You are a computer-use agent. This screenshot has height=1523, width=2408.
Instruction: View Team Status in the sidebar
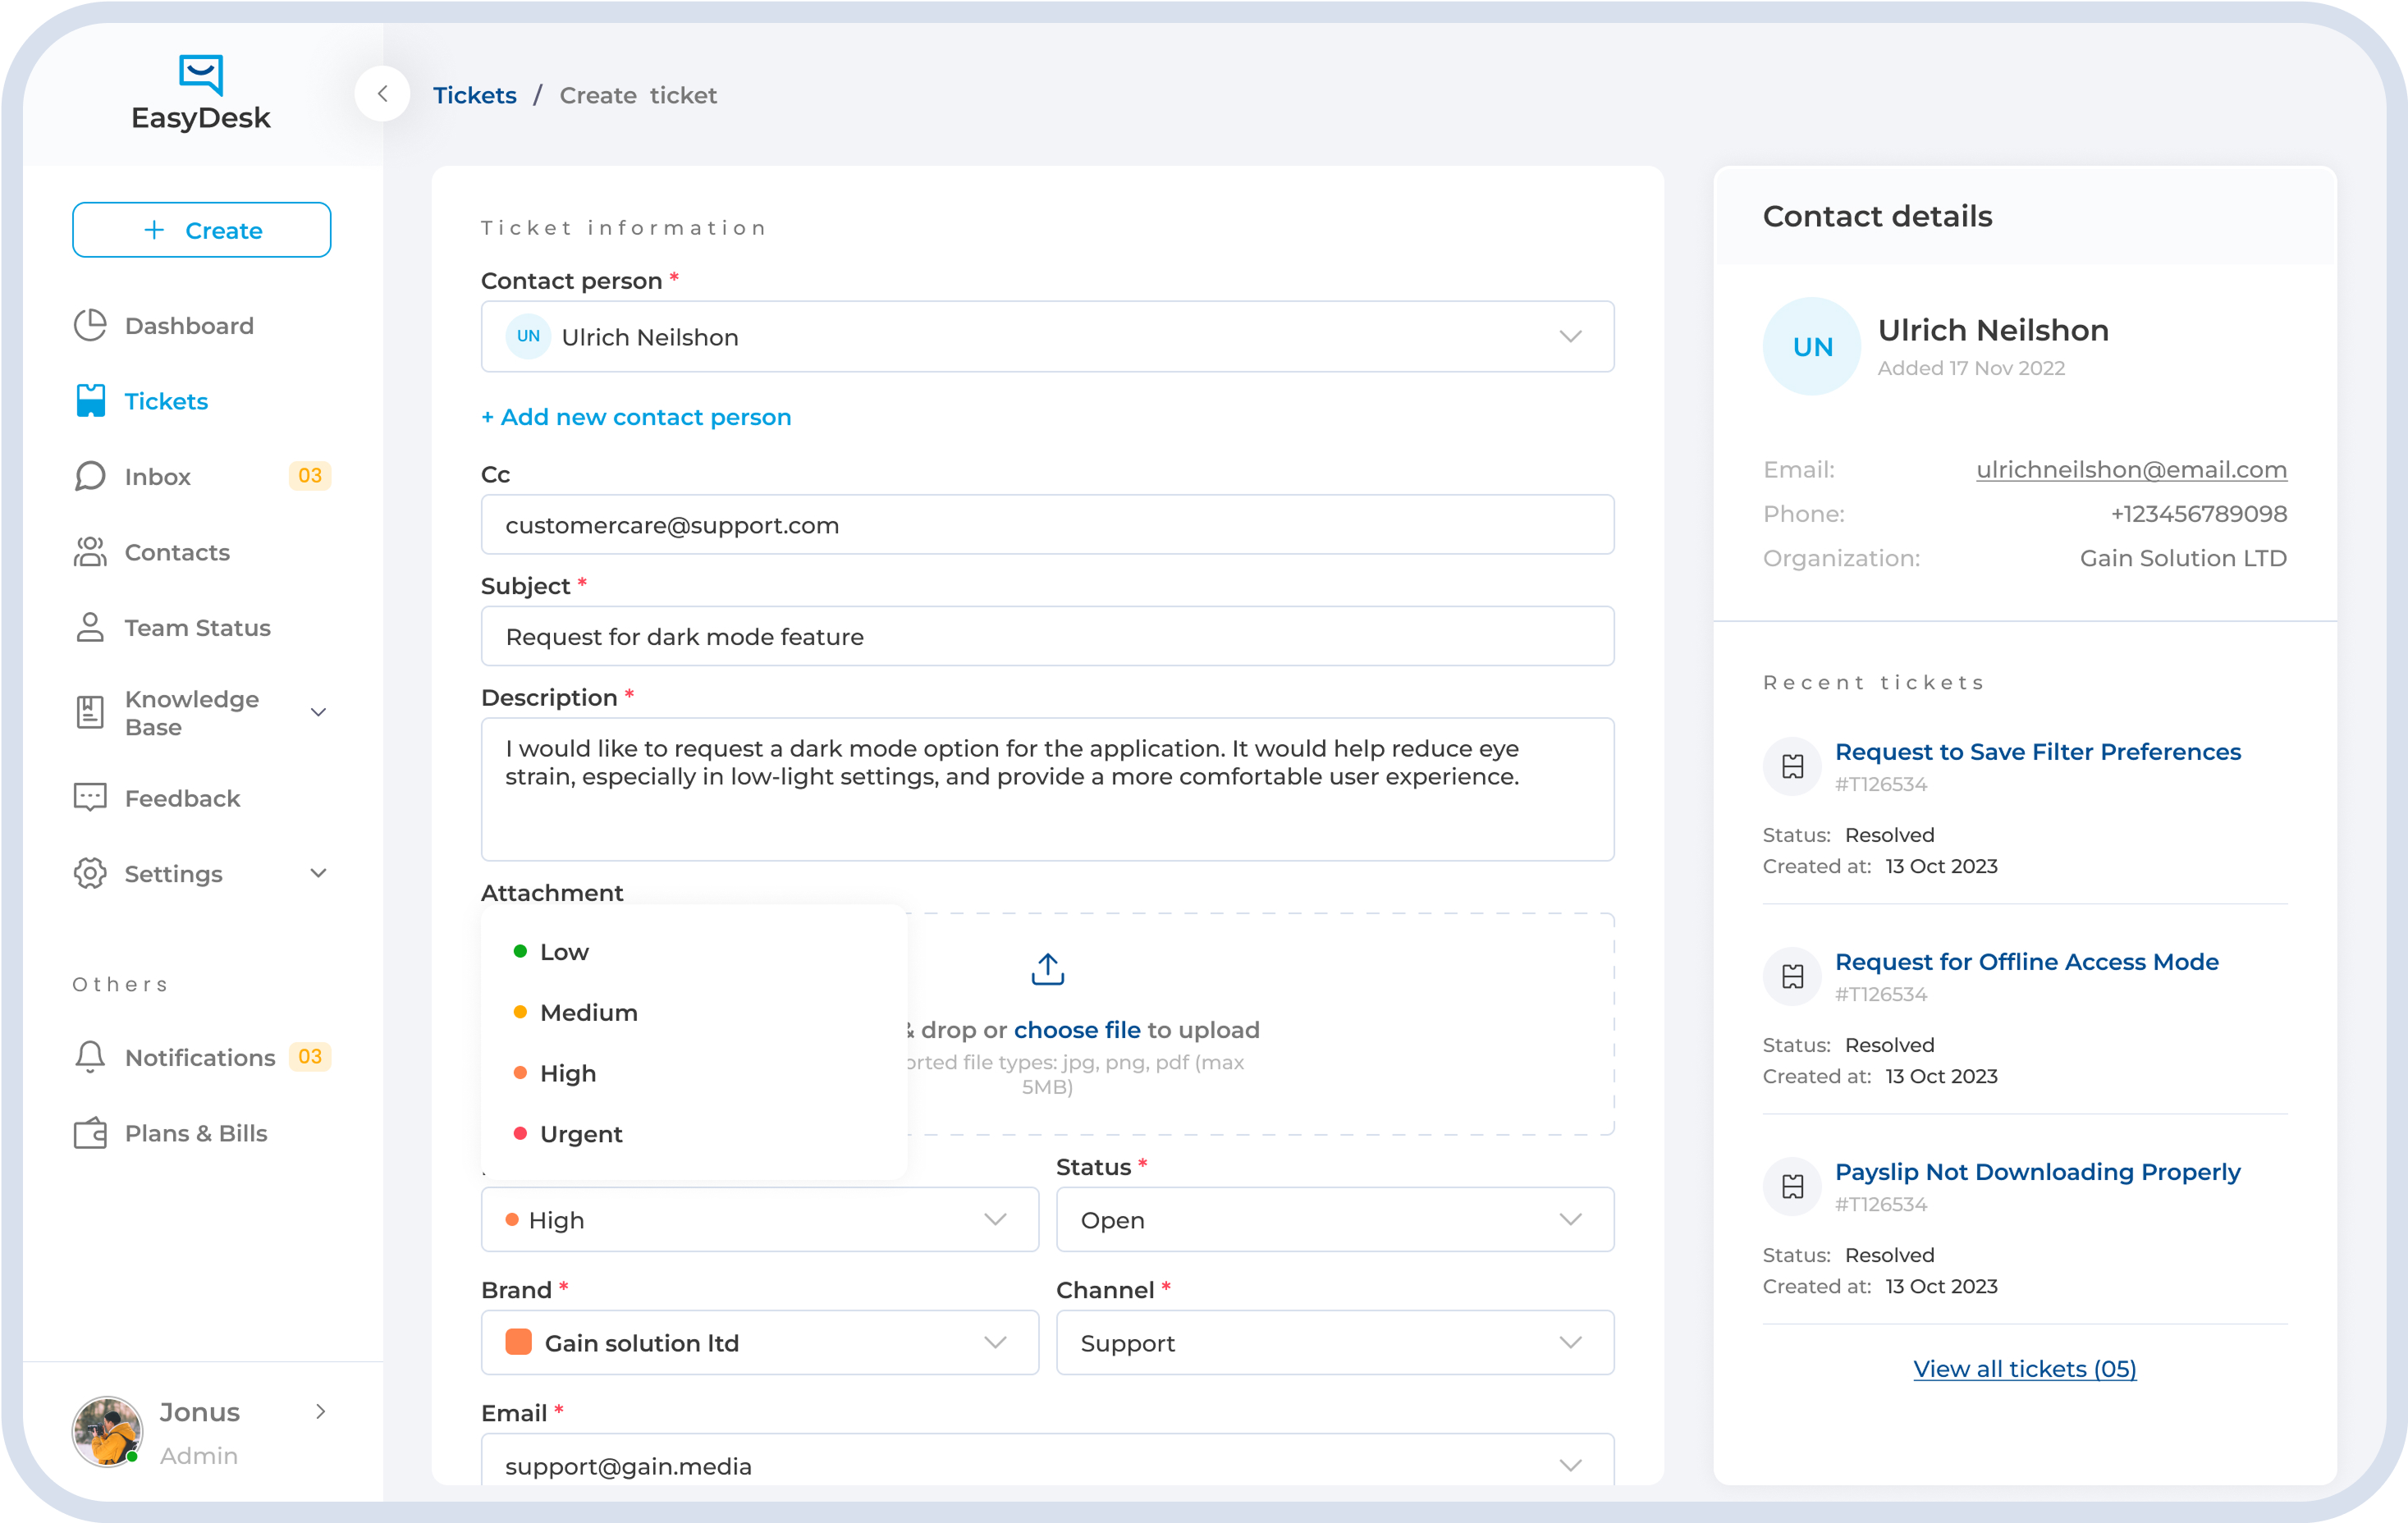[x=196, y=627]
